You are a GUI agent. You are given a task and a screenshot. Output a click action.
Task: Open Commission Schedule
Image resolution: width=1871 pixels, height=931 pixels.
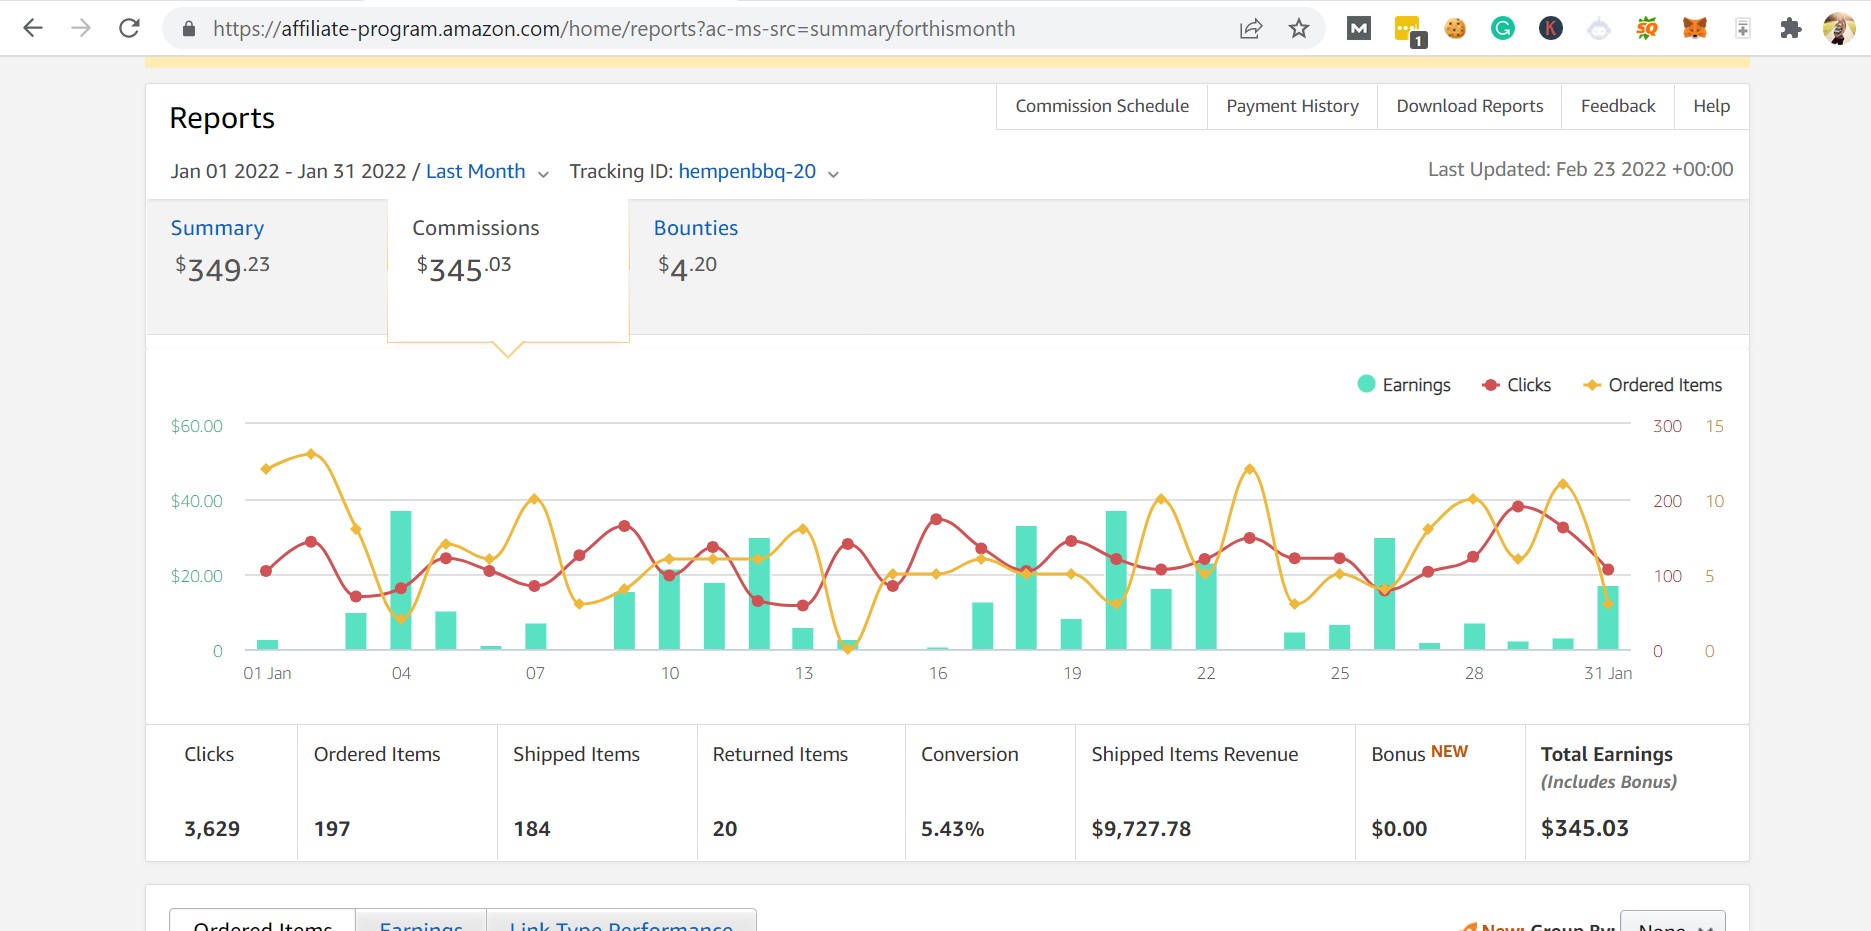point(1102,106)
